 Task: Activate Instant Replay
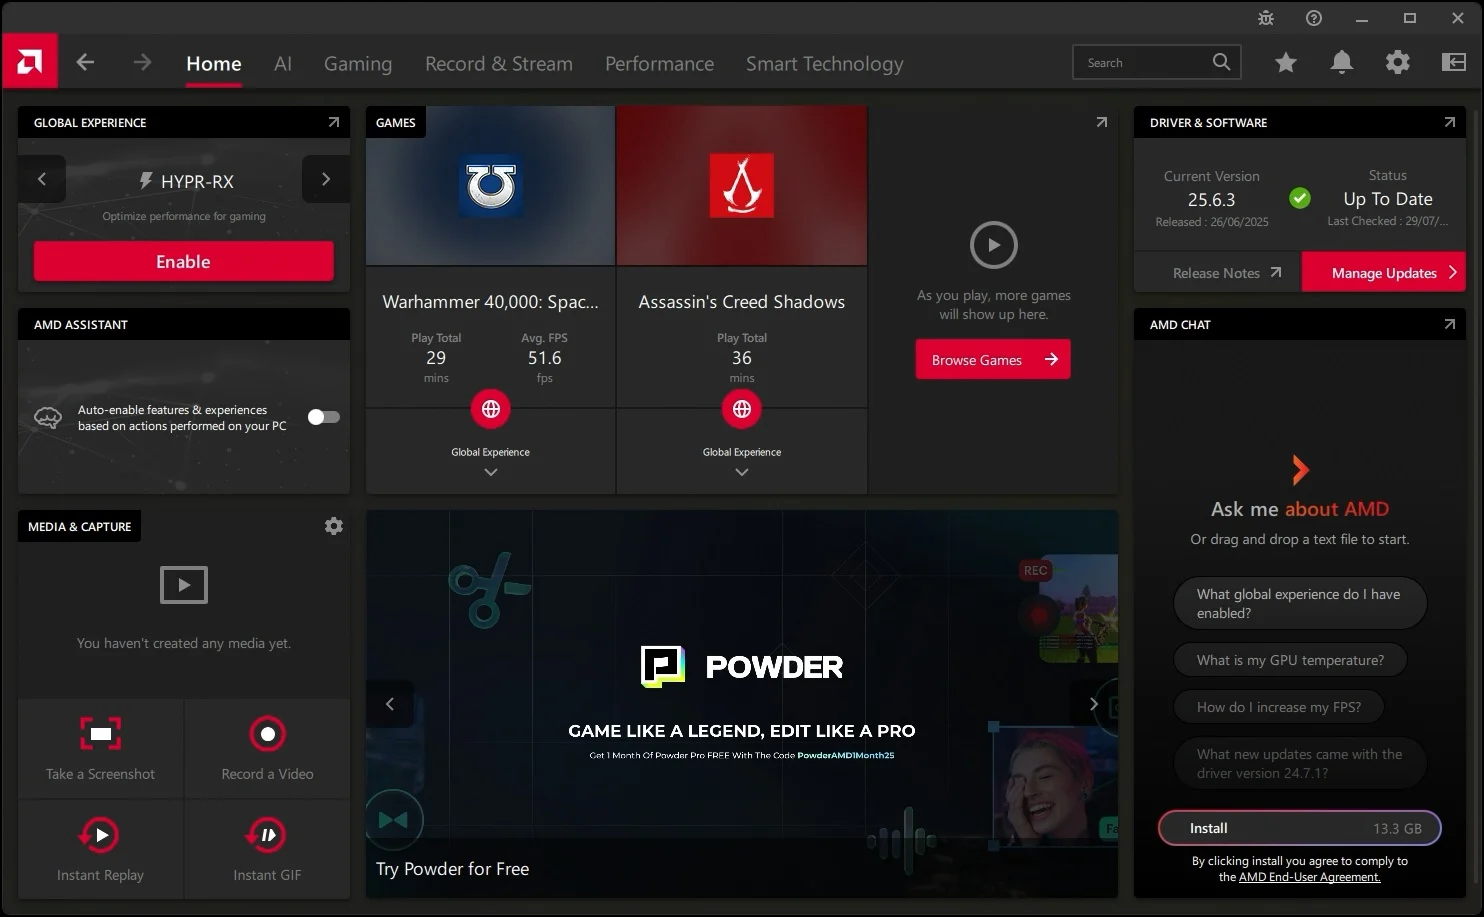[100, 835]
